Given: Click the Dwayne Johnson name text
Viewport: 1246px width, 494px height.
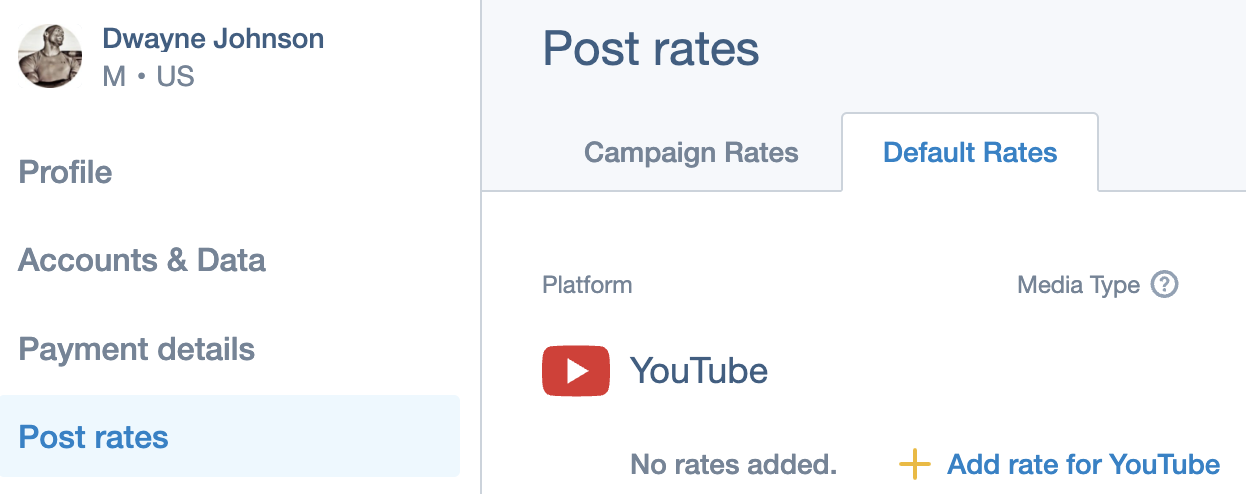Looking at the screenshot, I should pyautogui.click(x=213, y=40).
